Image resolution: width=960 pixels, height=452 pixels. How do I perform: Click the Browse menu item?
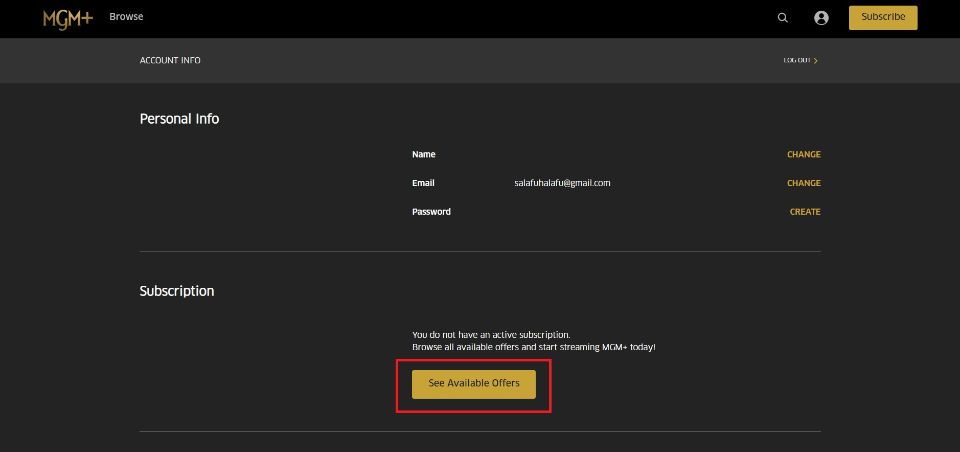tap(126, 17)
